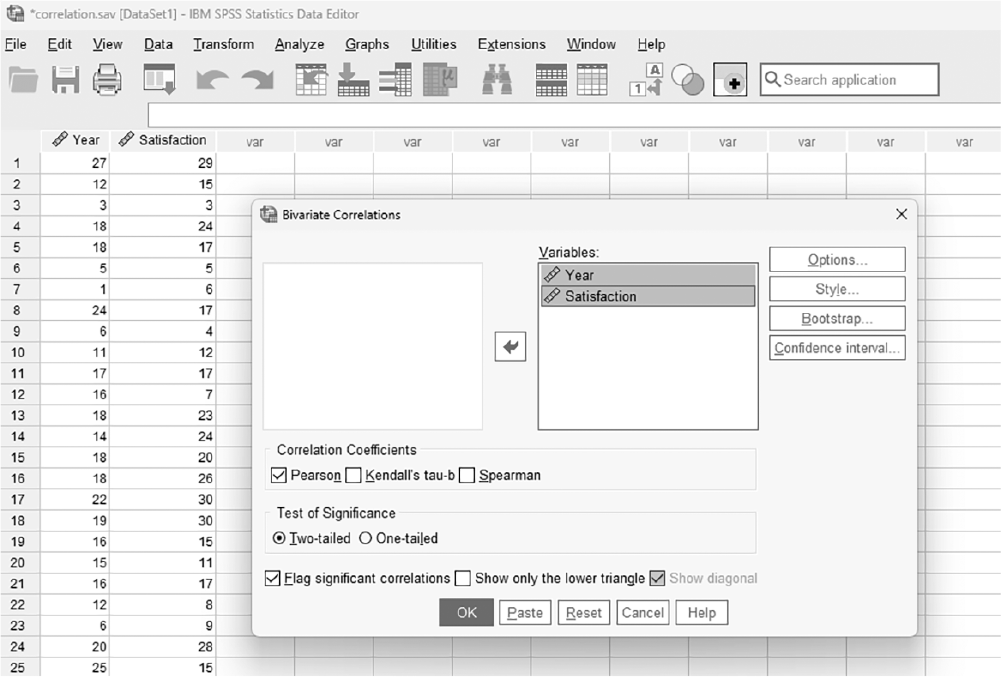Click the Print toolbar icon
The image size is (1001, 677).
coord(107,80)
